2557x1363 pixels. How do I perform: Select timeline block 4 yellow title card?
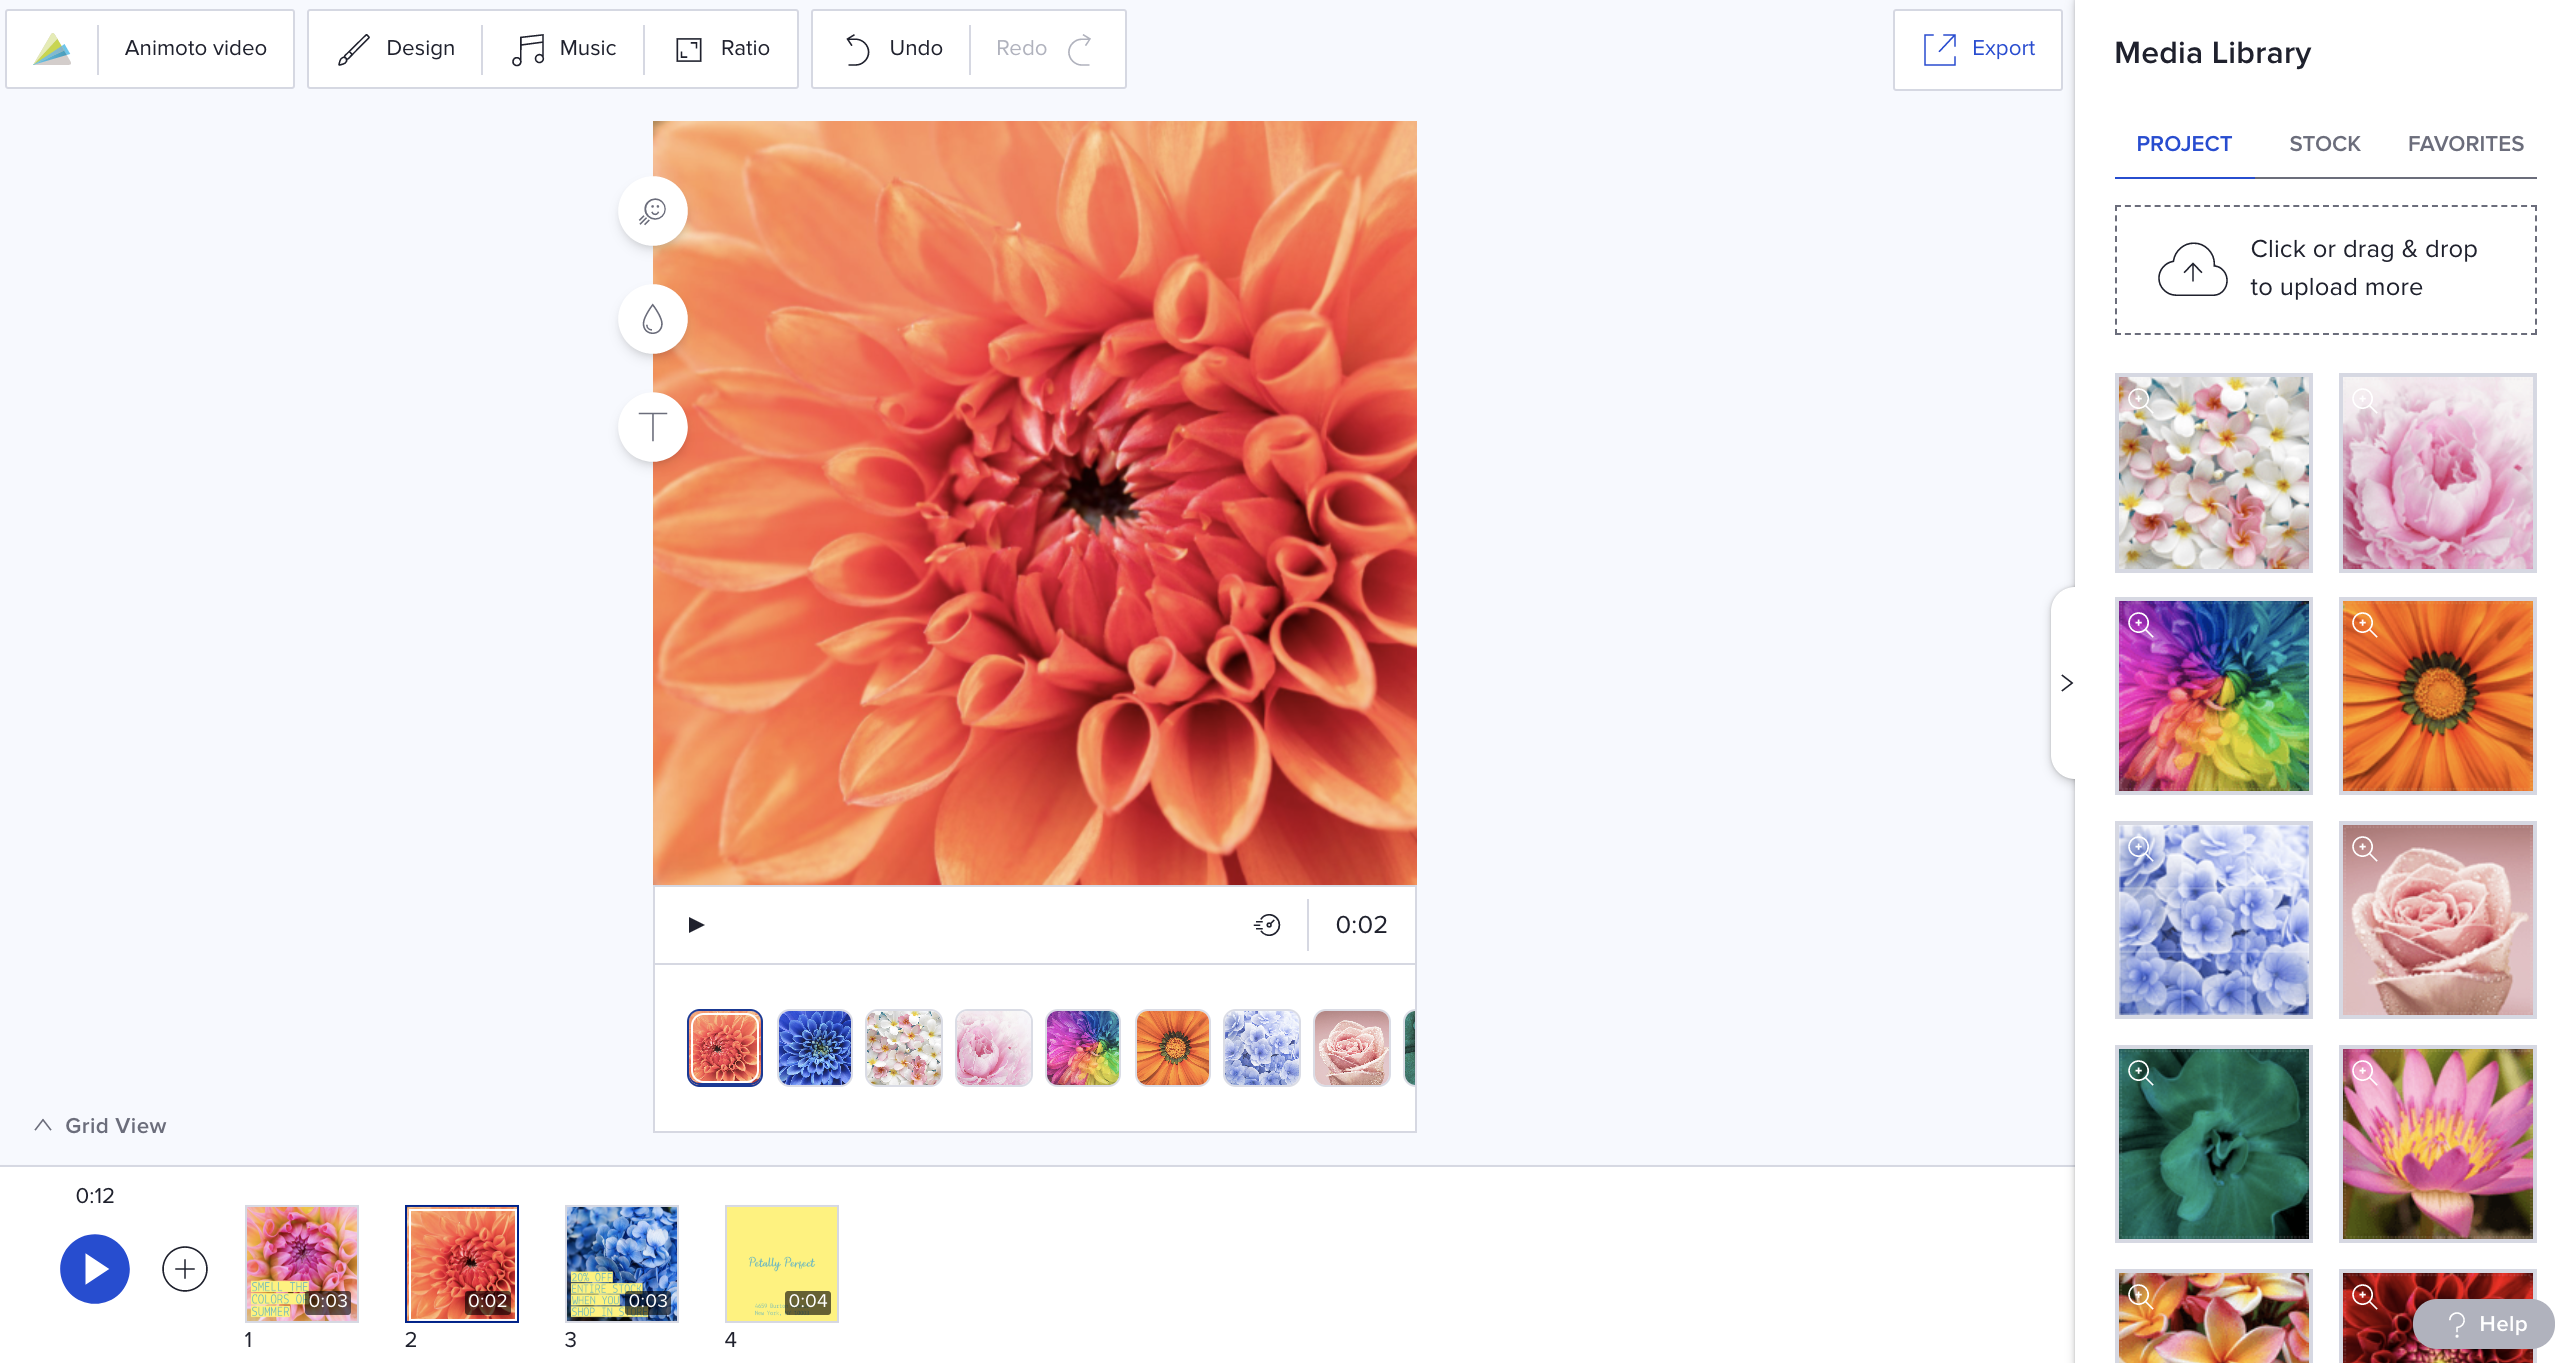[782, 1264]
